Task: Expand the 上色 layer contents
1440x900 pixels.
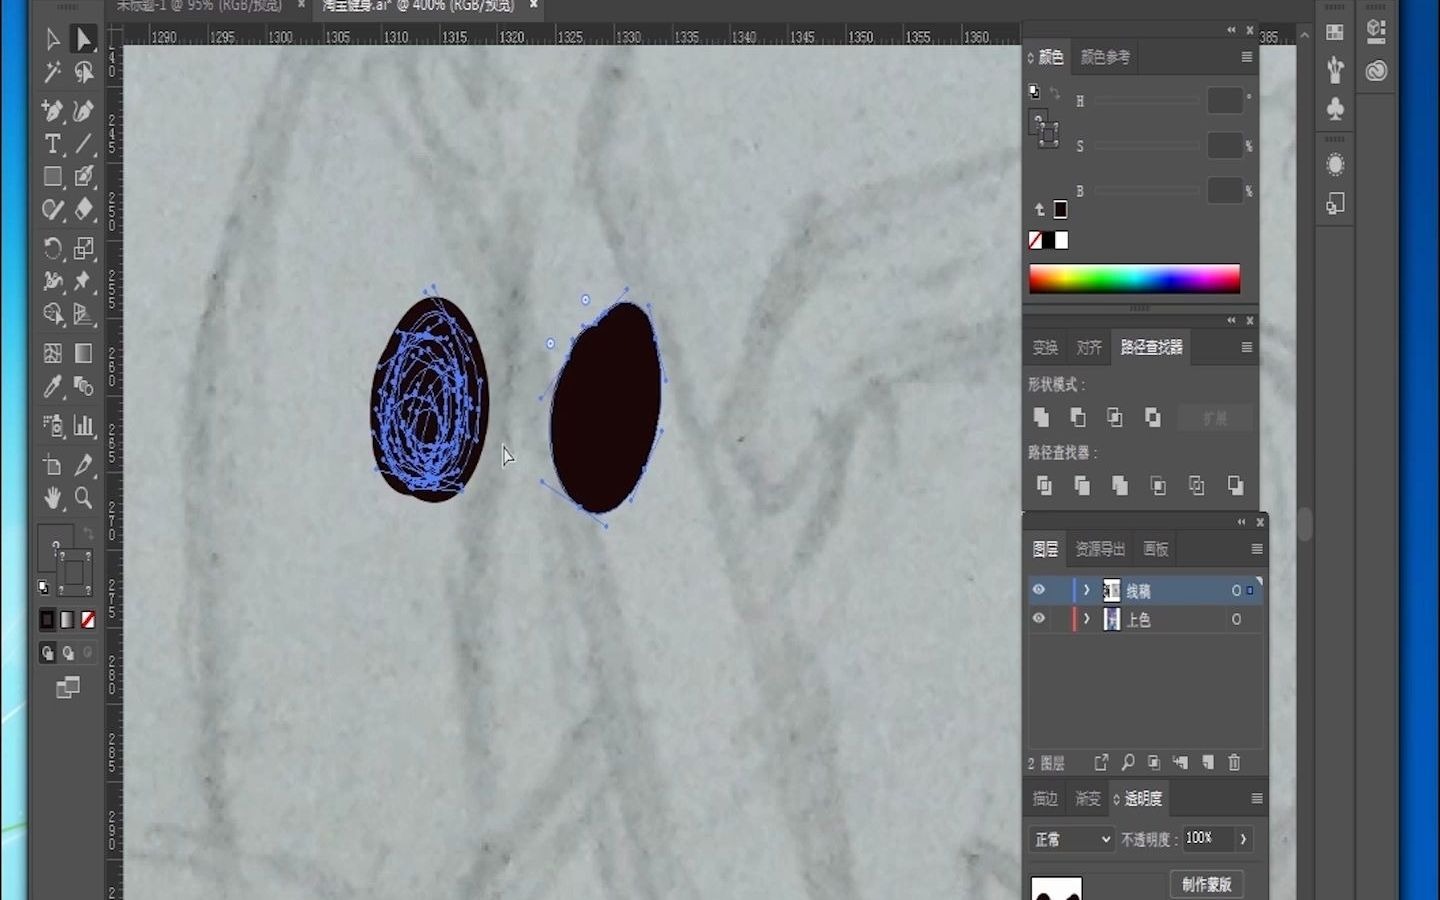Action: (x=1087, y=619)
